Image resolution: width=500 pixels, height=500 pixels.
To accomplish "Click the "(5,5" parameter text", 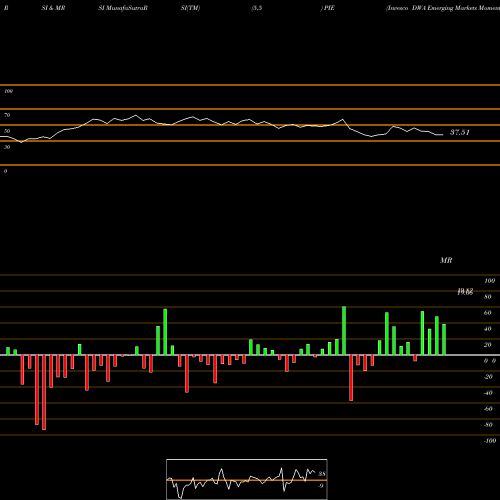I will click(x=257, y=8).
